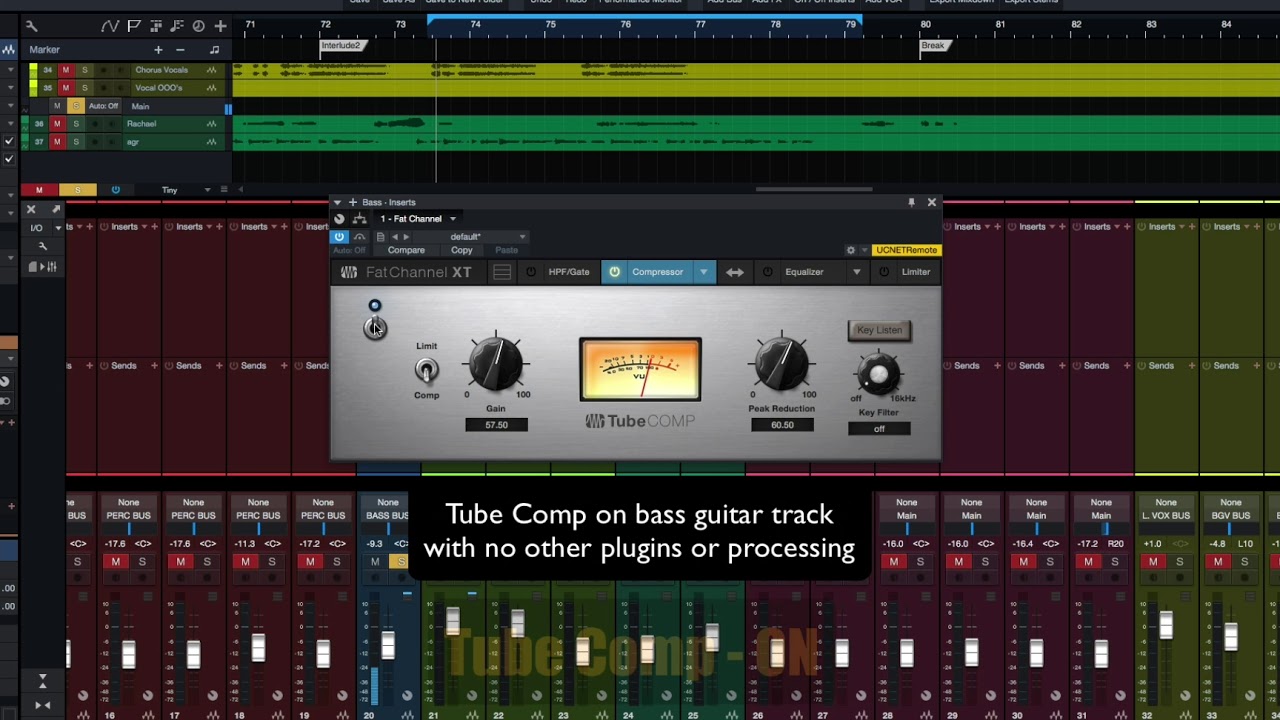Viewport: 1280px width, 720px height.
Task: Show automation for Rachael track
Action: coord(211,124)
